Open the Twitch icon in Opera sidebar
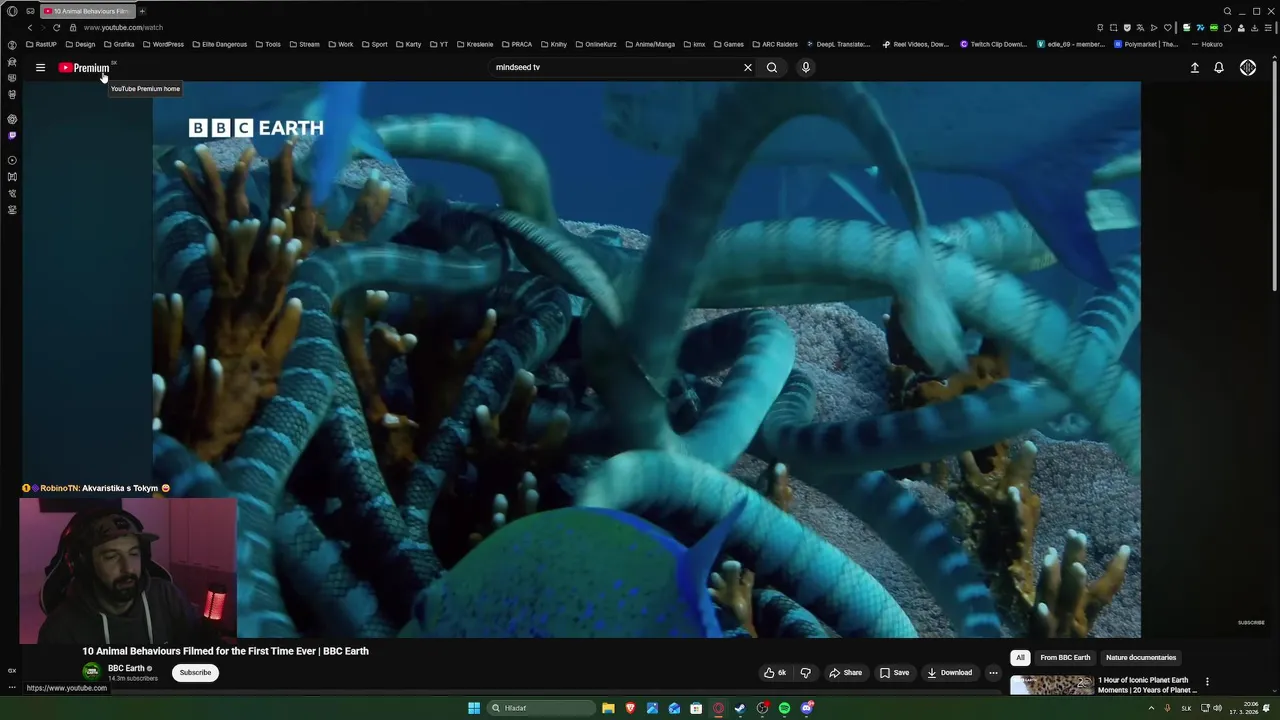This screenshot has height=720, width=1280. click(x=12, y=135)
